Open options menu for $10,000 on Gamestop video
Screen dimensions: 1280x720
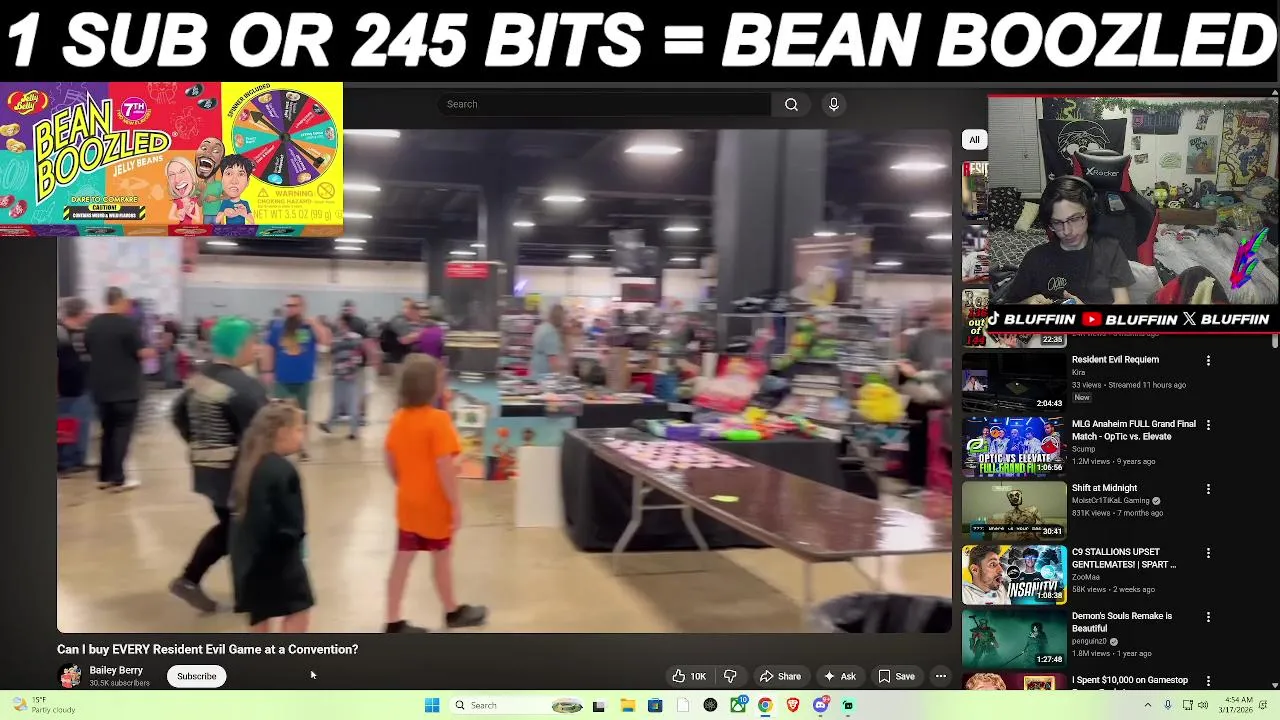click(1208, 680)
